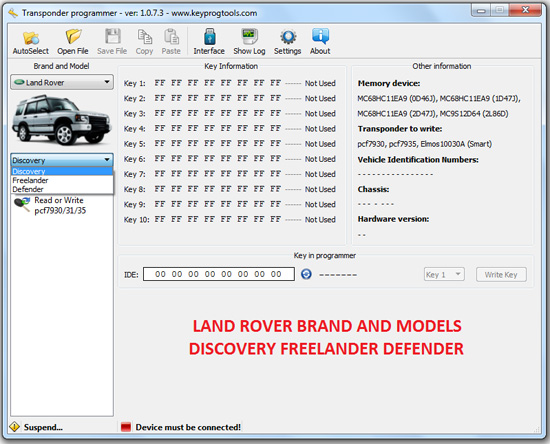This screenshot has height=444, width=550.
Task: Click the Read or Write key icon
Action: click(x=22, y=204)
